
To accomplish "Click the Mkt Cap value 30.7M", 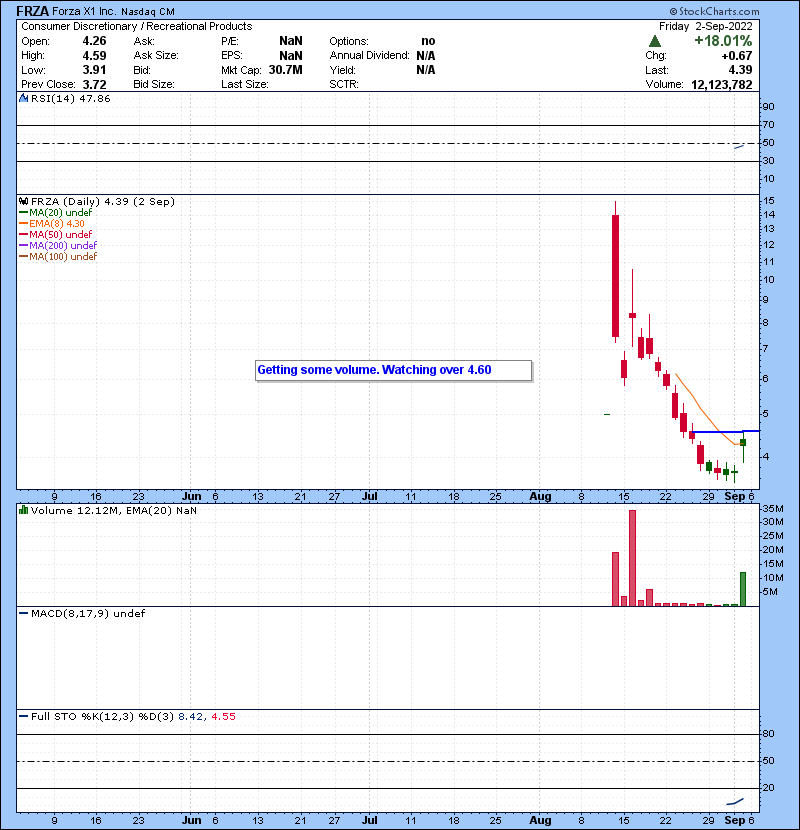I will coord(285,70).
